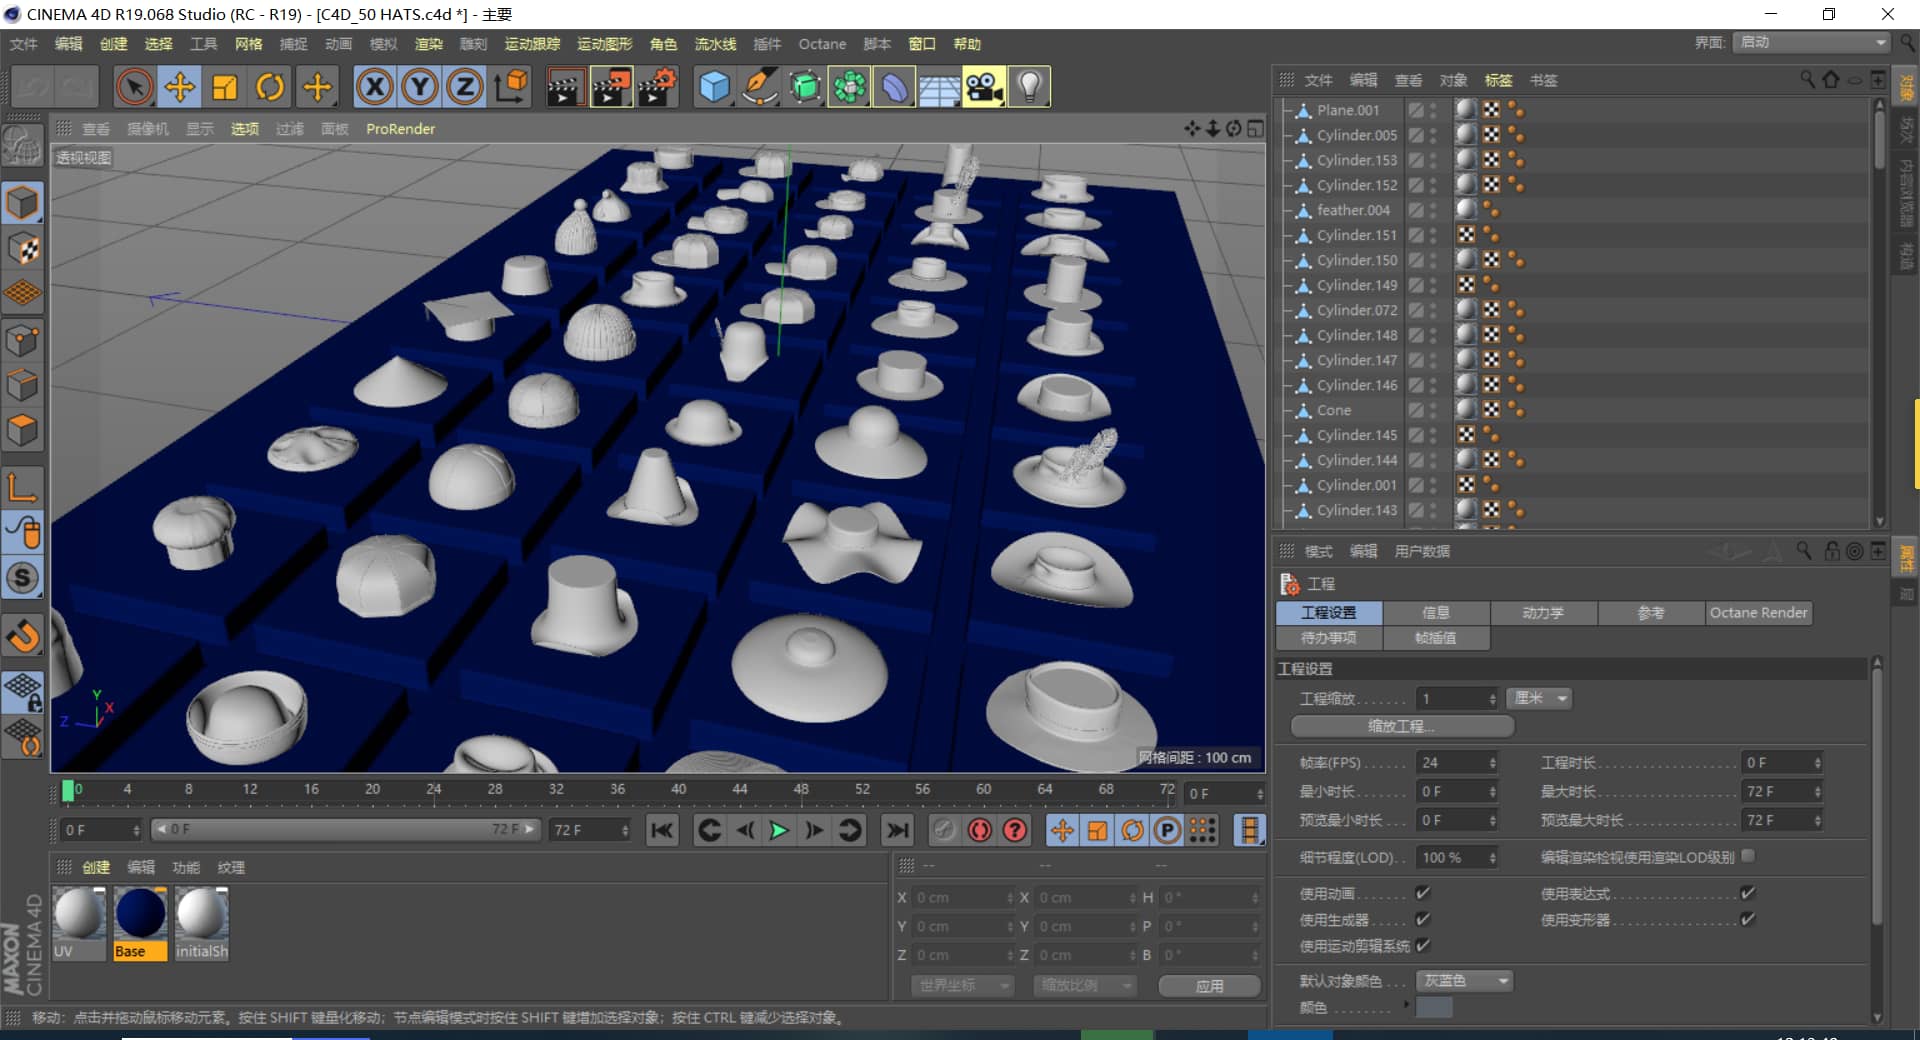Open the 界面 layout dropdown

coord(1812,42)
